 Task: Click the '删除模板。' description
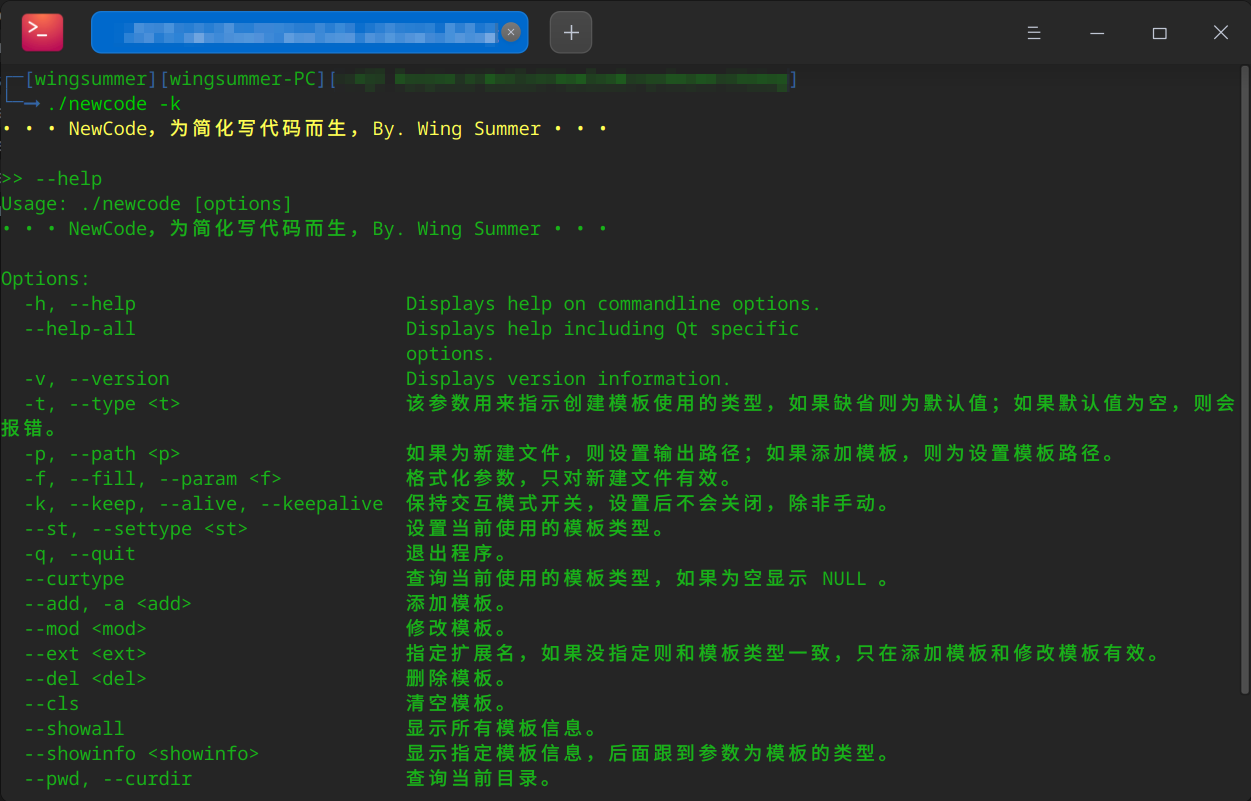[457, 679]
